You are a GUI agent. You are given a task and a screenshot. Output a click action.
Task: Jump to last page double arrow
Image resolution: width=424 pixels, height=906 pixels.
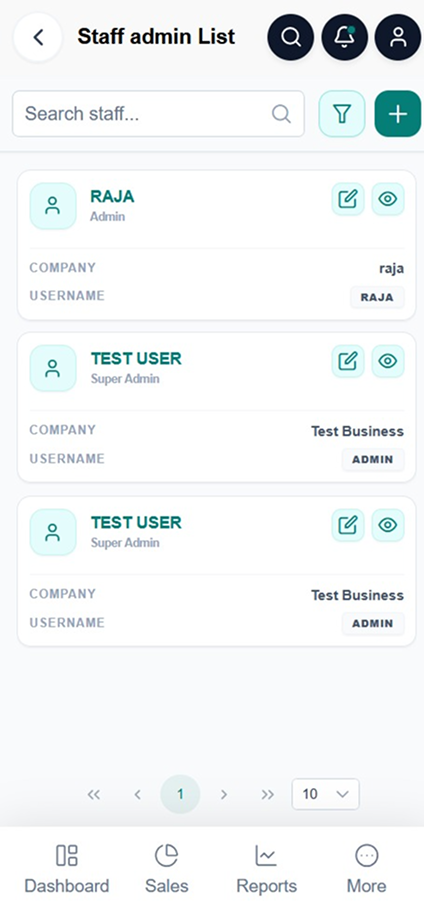coord(267,794)
